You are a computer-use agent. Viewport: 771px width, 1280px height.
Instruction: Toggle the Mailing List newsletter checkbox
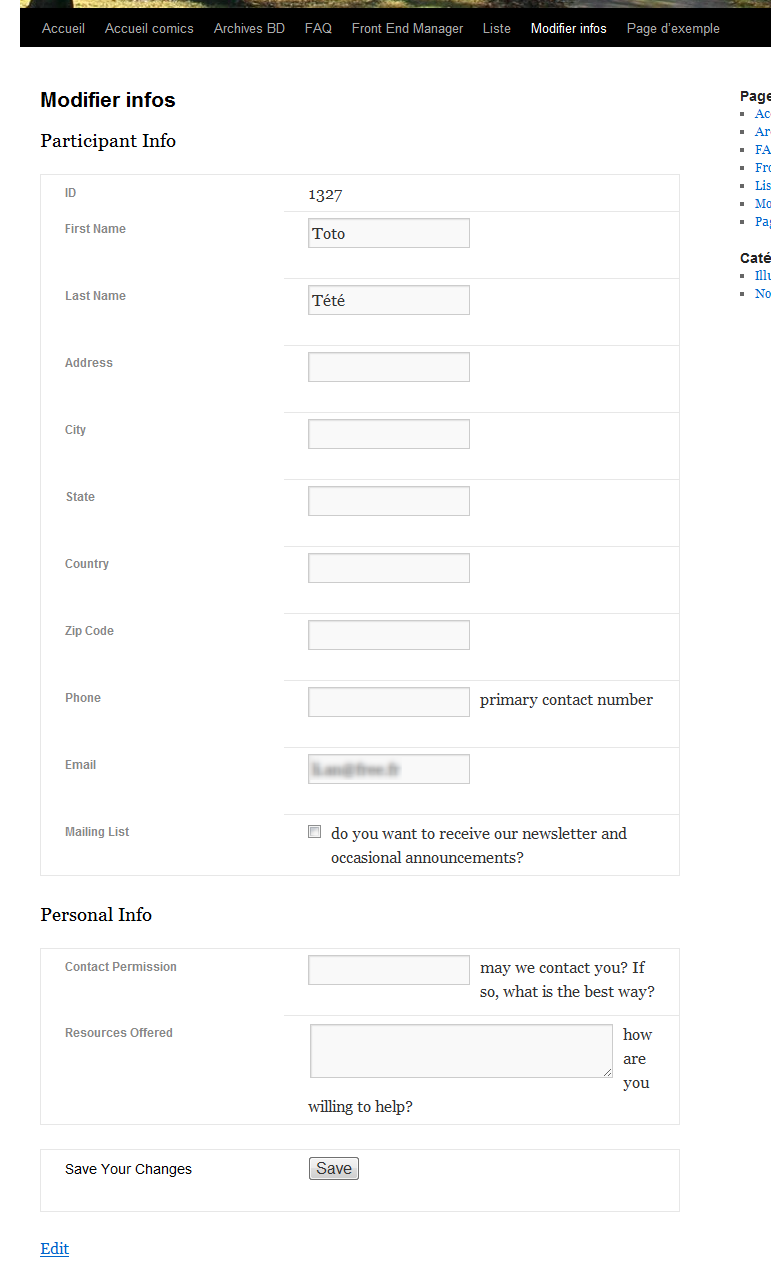point(315,832)
